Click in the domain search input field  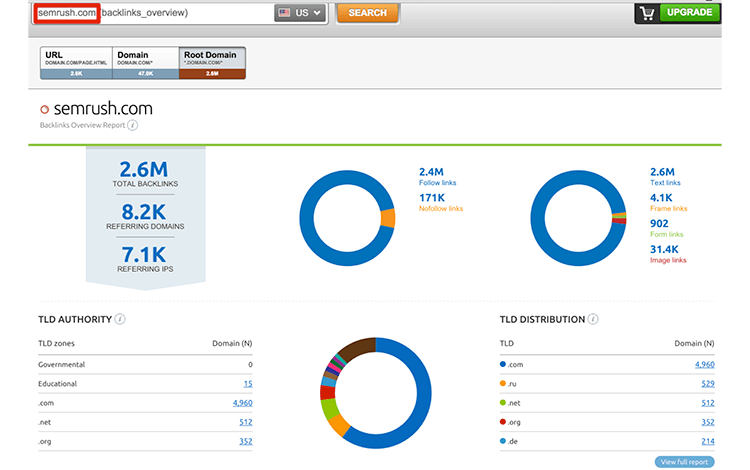tap(155, 13)
